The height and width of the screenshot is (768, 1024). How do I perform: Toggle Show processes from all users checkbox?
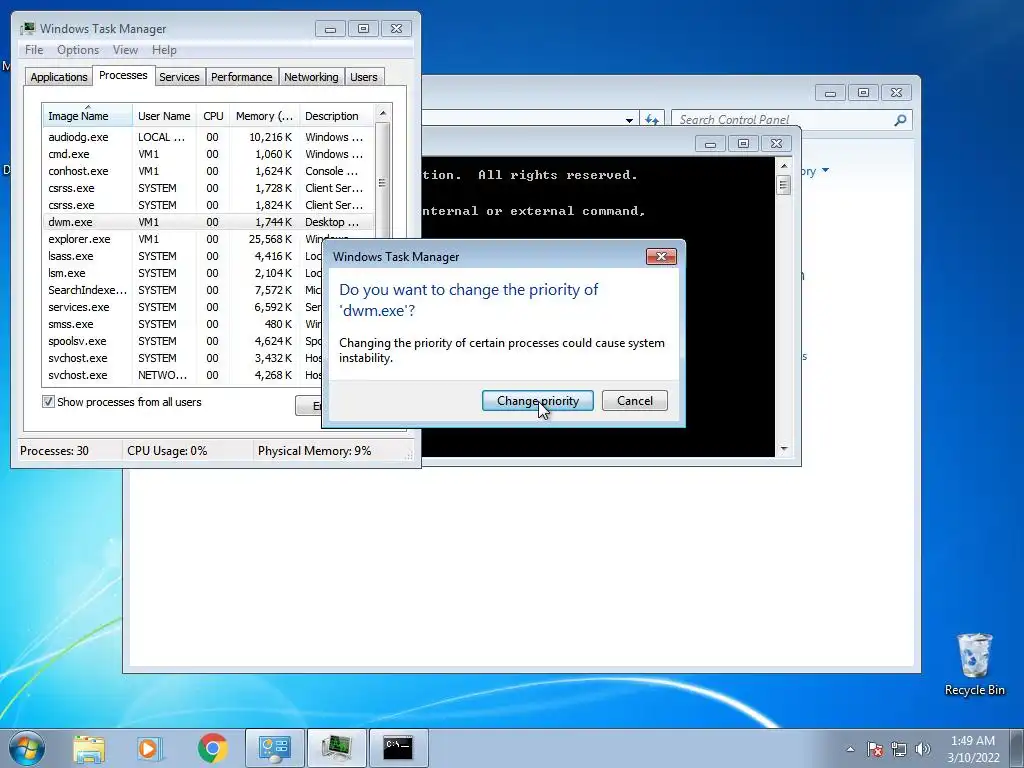pos(48,402)
